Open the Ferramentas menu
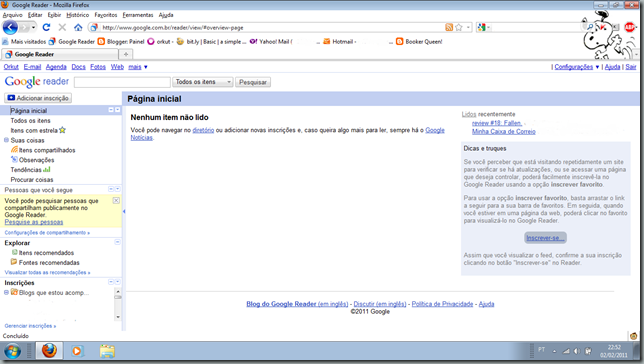The image size is (644, 364). point(138,15)
